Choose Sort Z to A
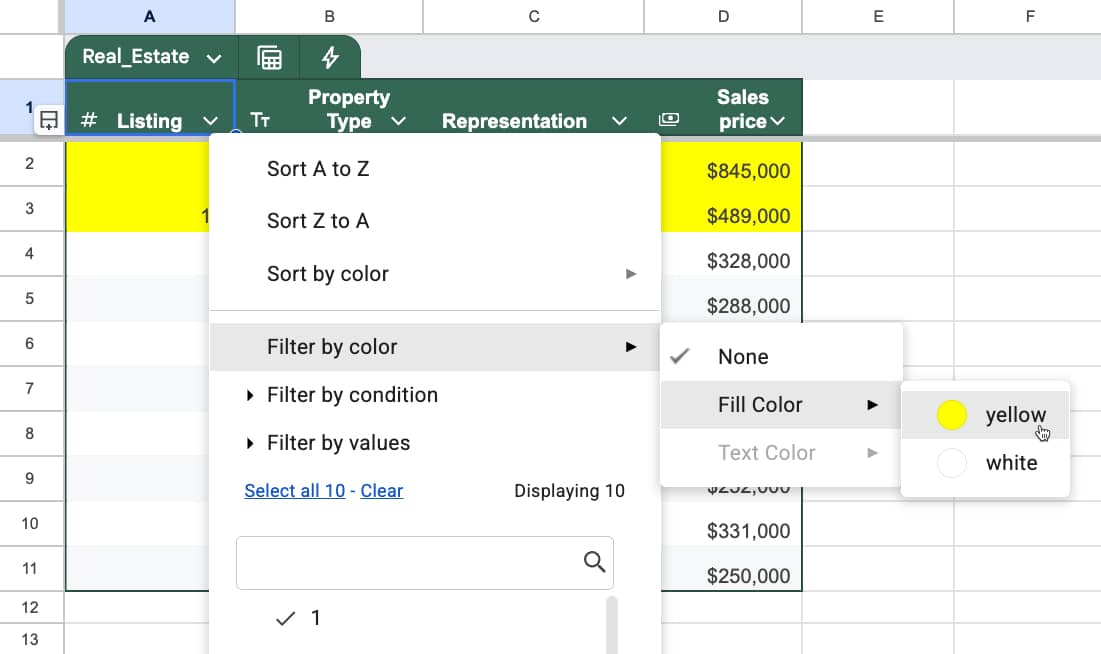 [435, 221]
